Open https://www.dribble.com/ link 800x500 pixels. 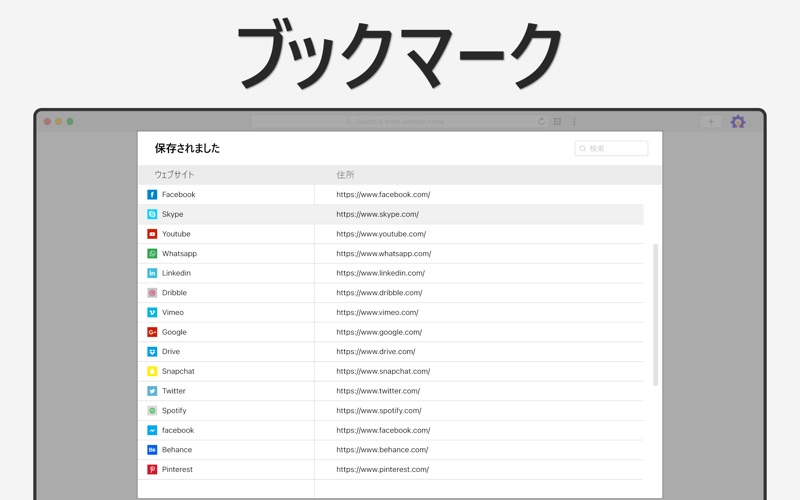[379, 293]
